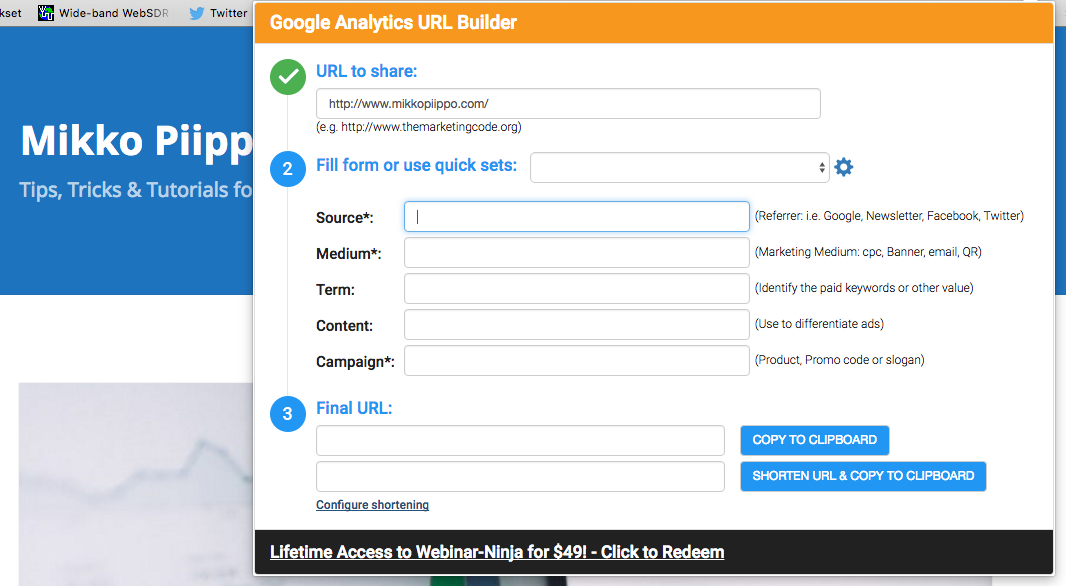Select the shortened URL output field
Viewport: 1066px width, 586px height.
[520, 477]
